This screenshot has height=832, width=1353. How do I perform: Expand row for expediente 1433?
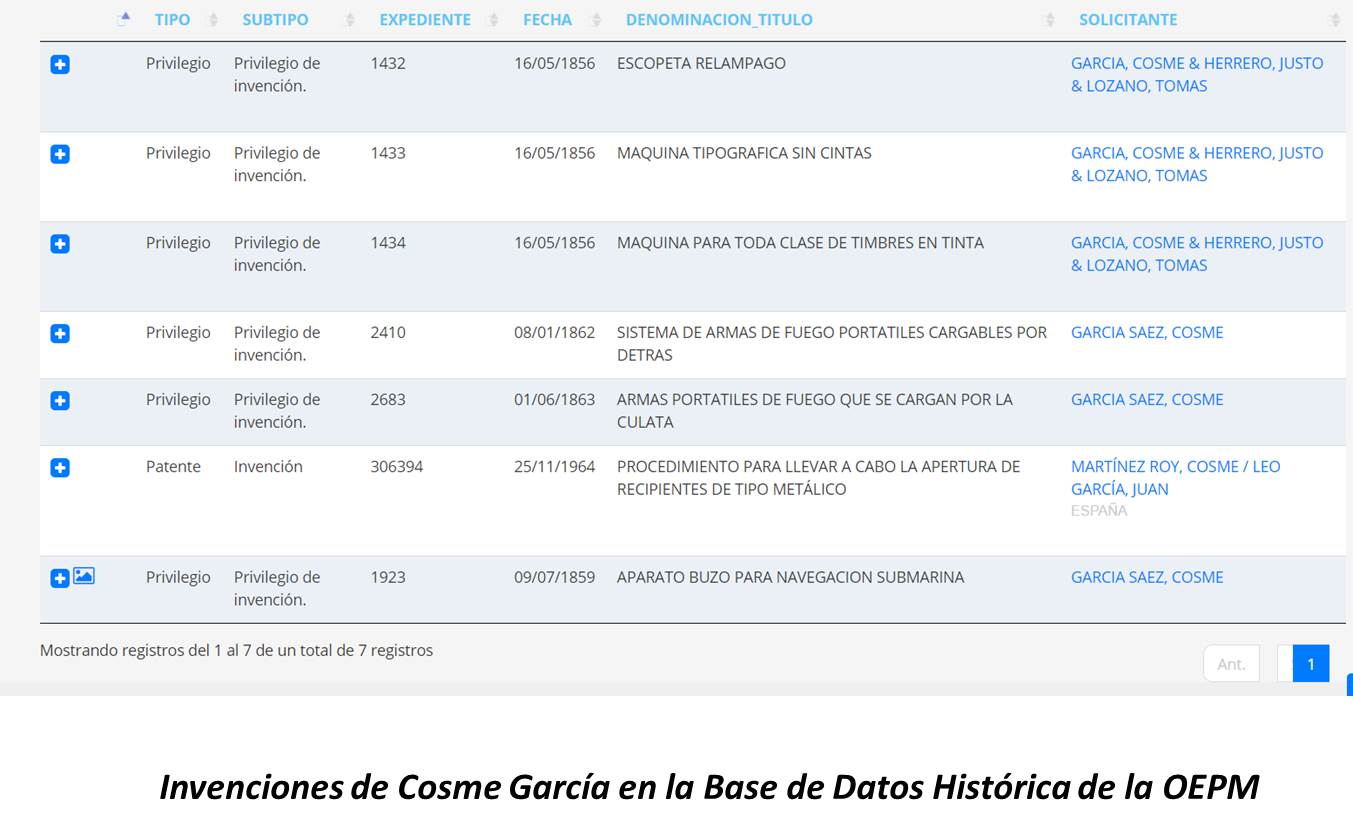coord(60,155)
